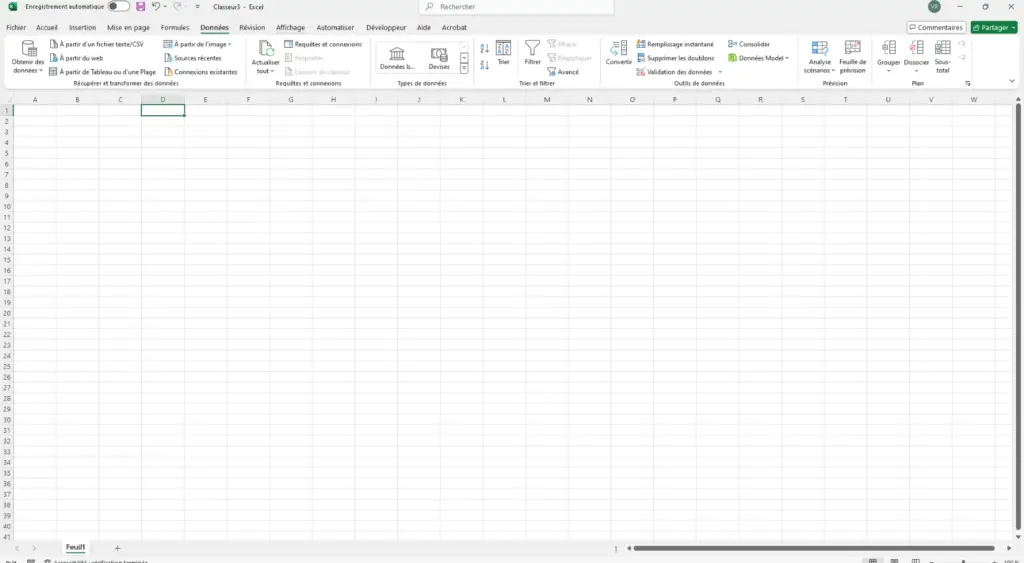Viewport: 1024px width, 563px height.
Task: Select the Feuil1 sheet tab
Action: [x=75, y=547]
